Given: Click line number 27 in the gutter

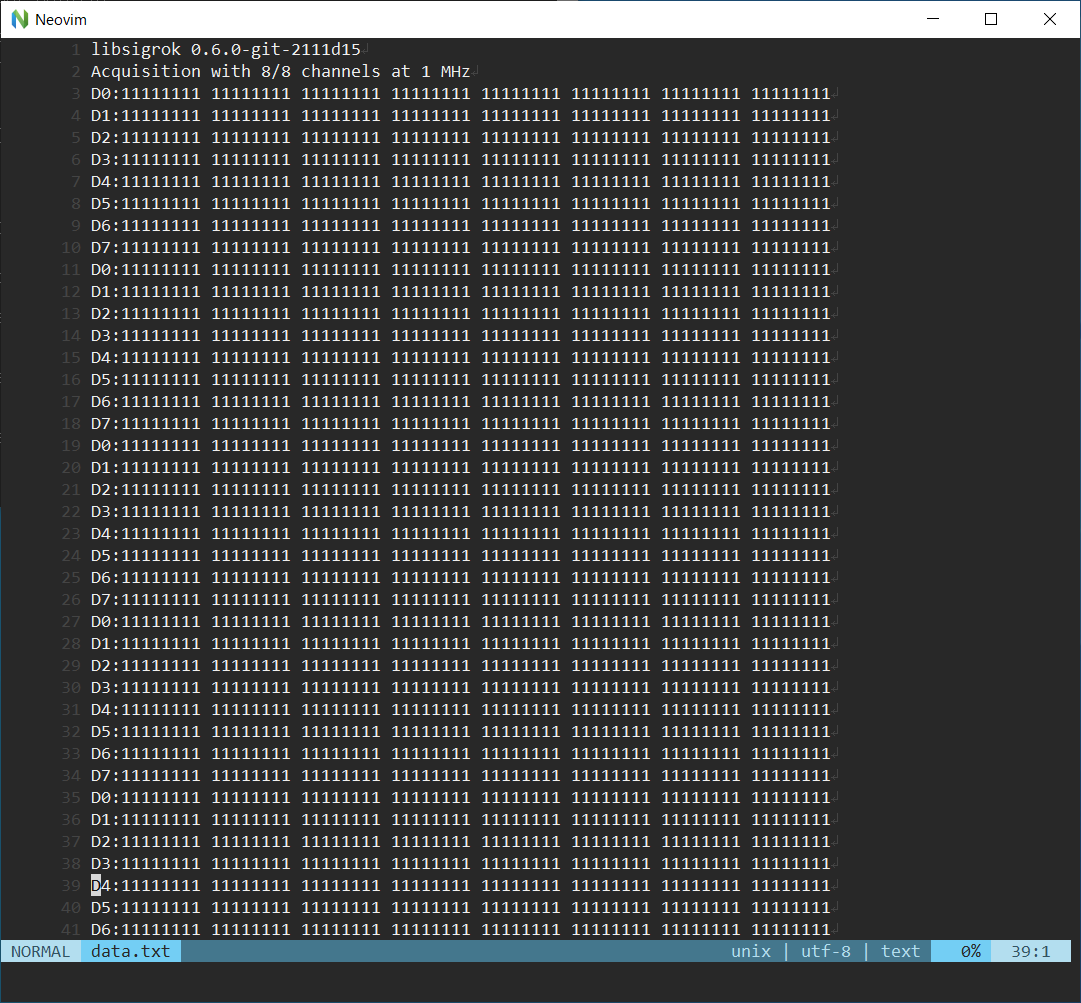Looking at the screenshot, I should pos(71,622).
